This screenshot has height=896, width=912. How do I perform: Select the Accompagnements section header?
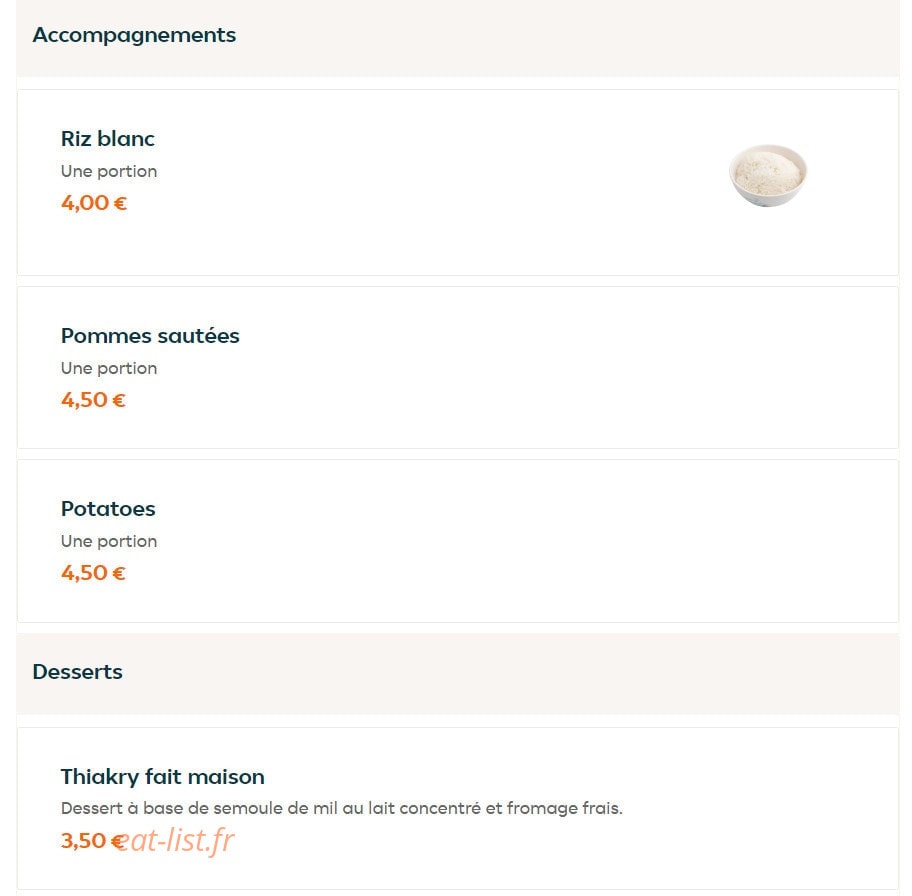[134, 35]
